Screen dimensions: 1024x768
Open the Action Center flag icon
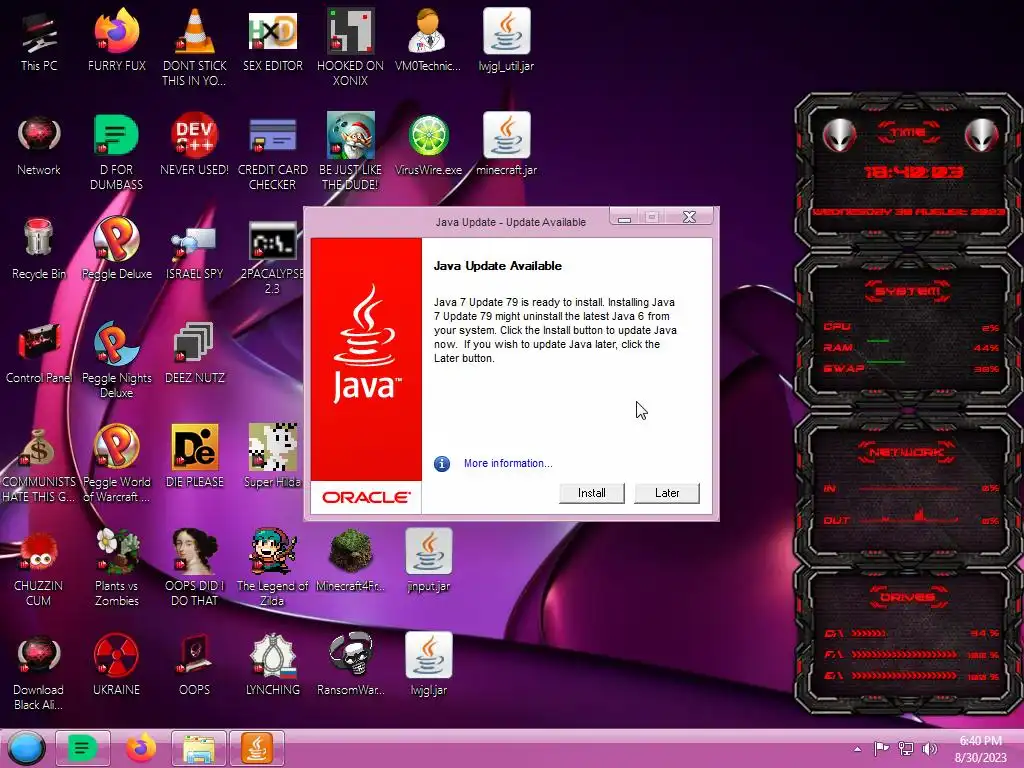(881, 748)
